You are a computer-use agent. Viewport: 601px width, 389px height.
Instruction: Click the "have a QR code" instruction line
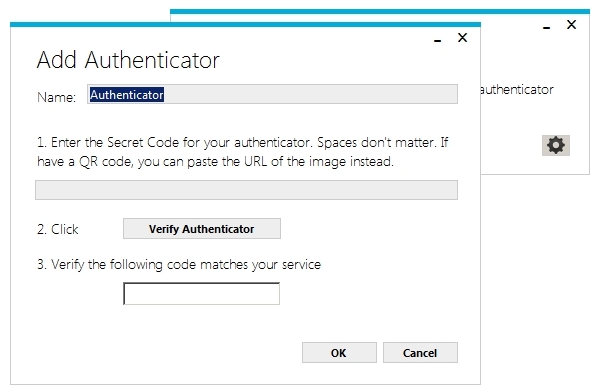(215, 161)
